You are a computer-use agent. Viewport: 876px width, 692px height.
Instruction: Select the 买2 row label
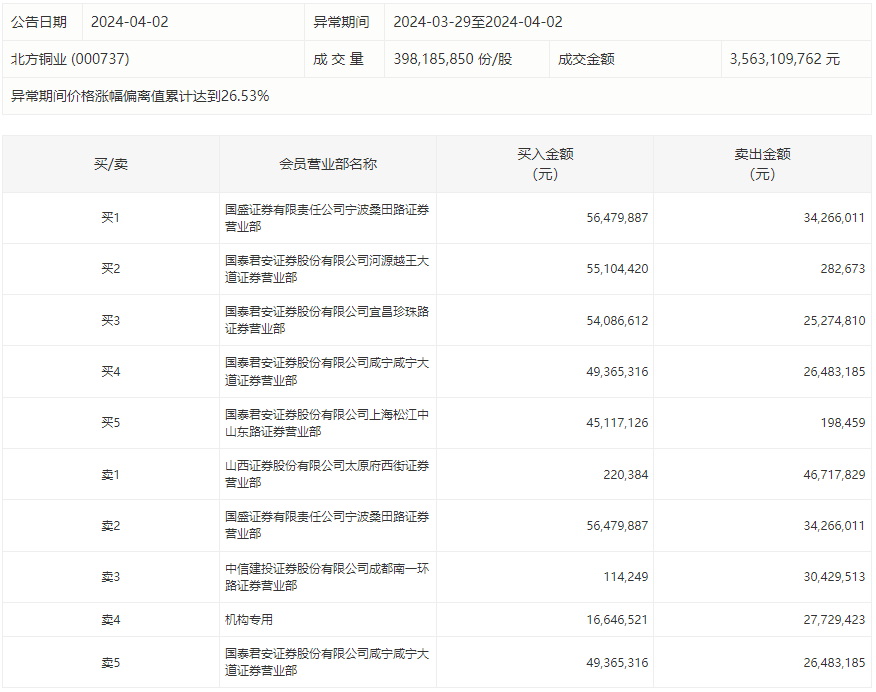click(111, 269)
